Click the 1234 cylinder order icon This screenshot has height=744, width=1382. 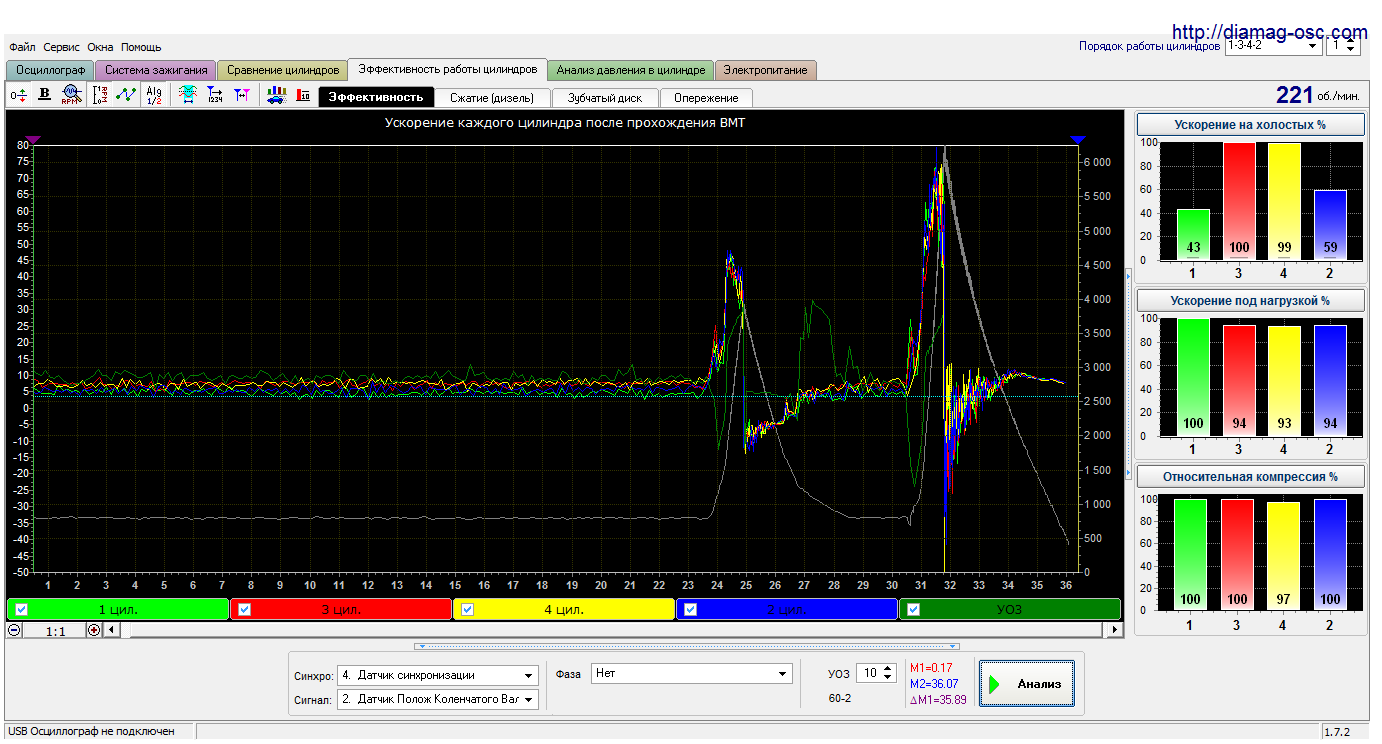214,95
